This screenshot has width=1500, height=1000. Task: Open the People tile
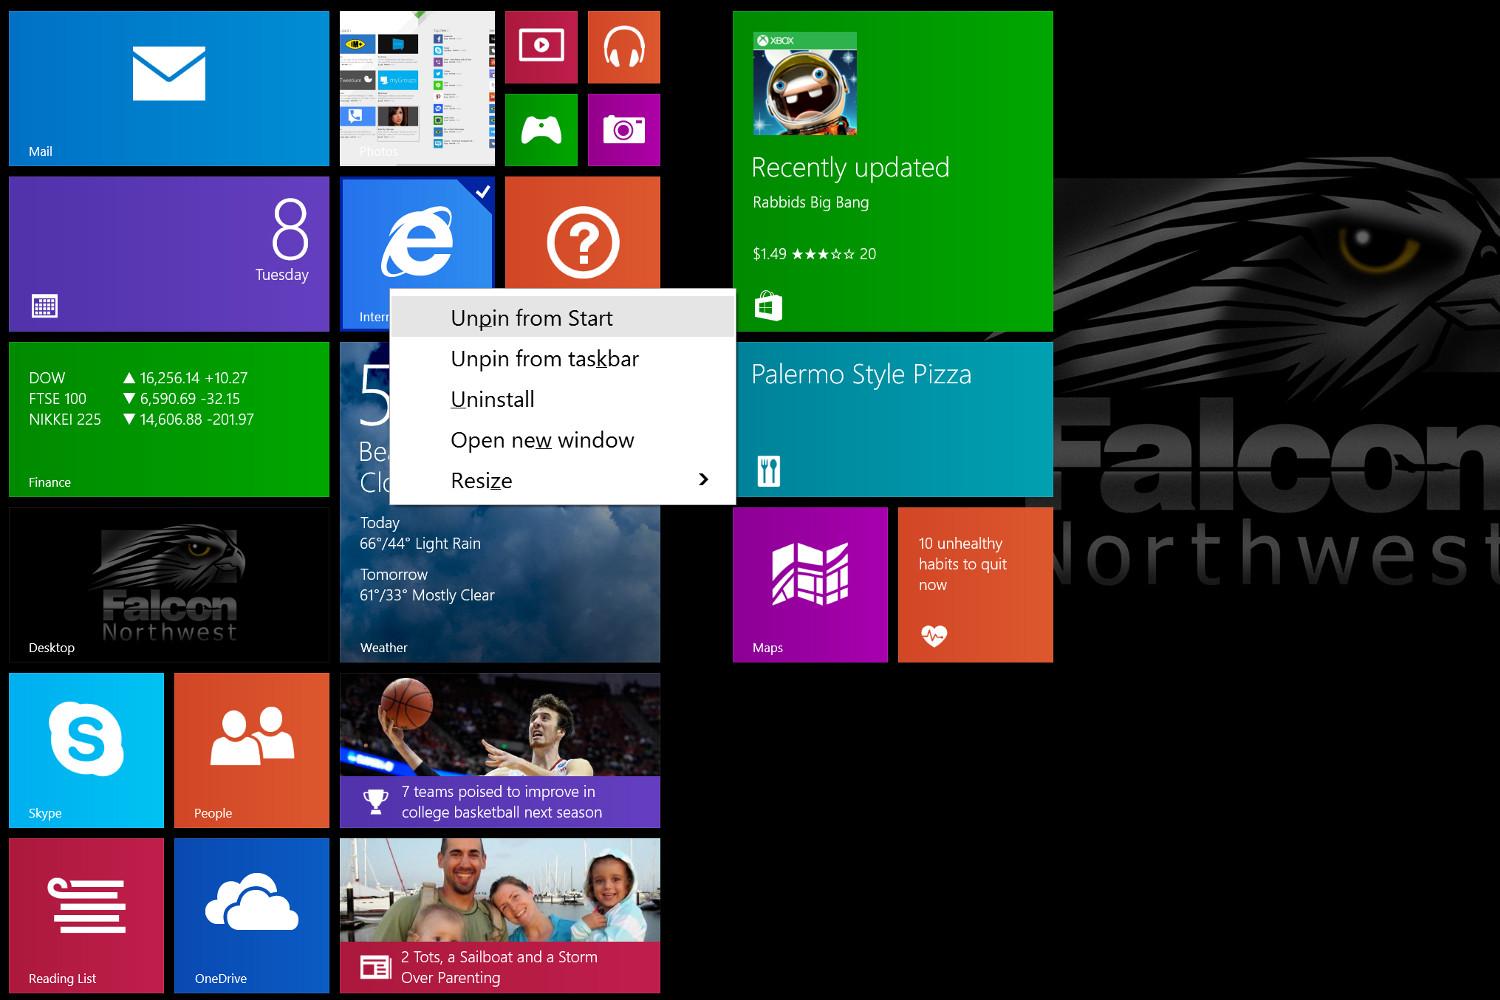pyautogui.click(x=252, y=750)
